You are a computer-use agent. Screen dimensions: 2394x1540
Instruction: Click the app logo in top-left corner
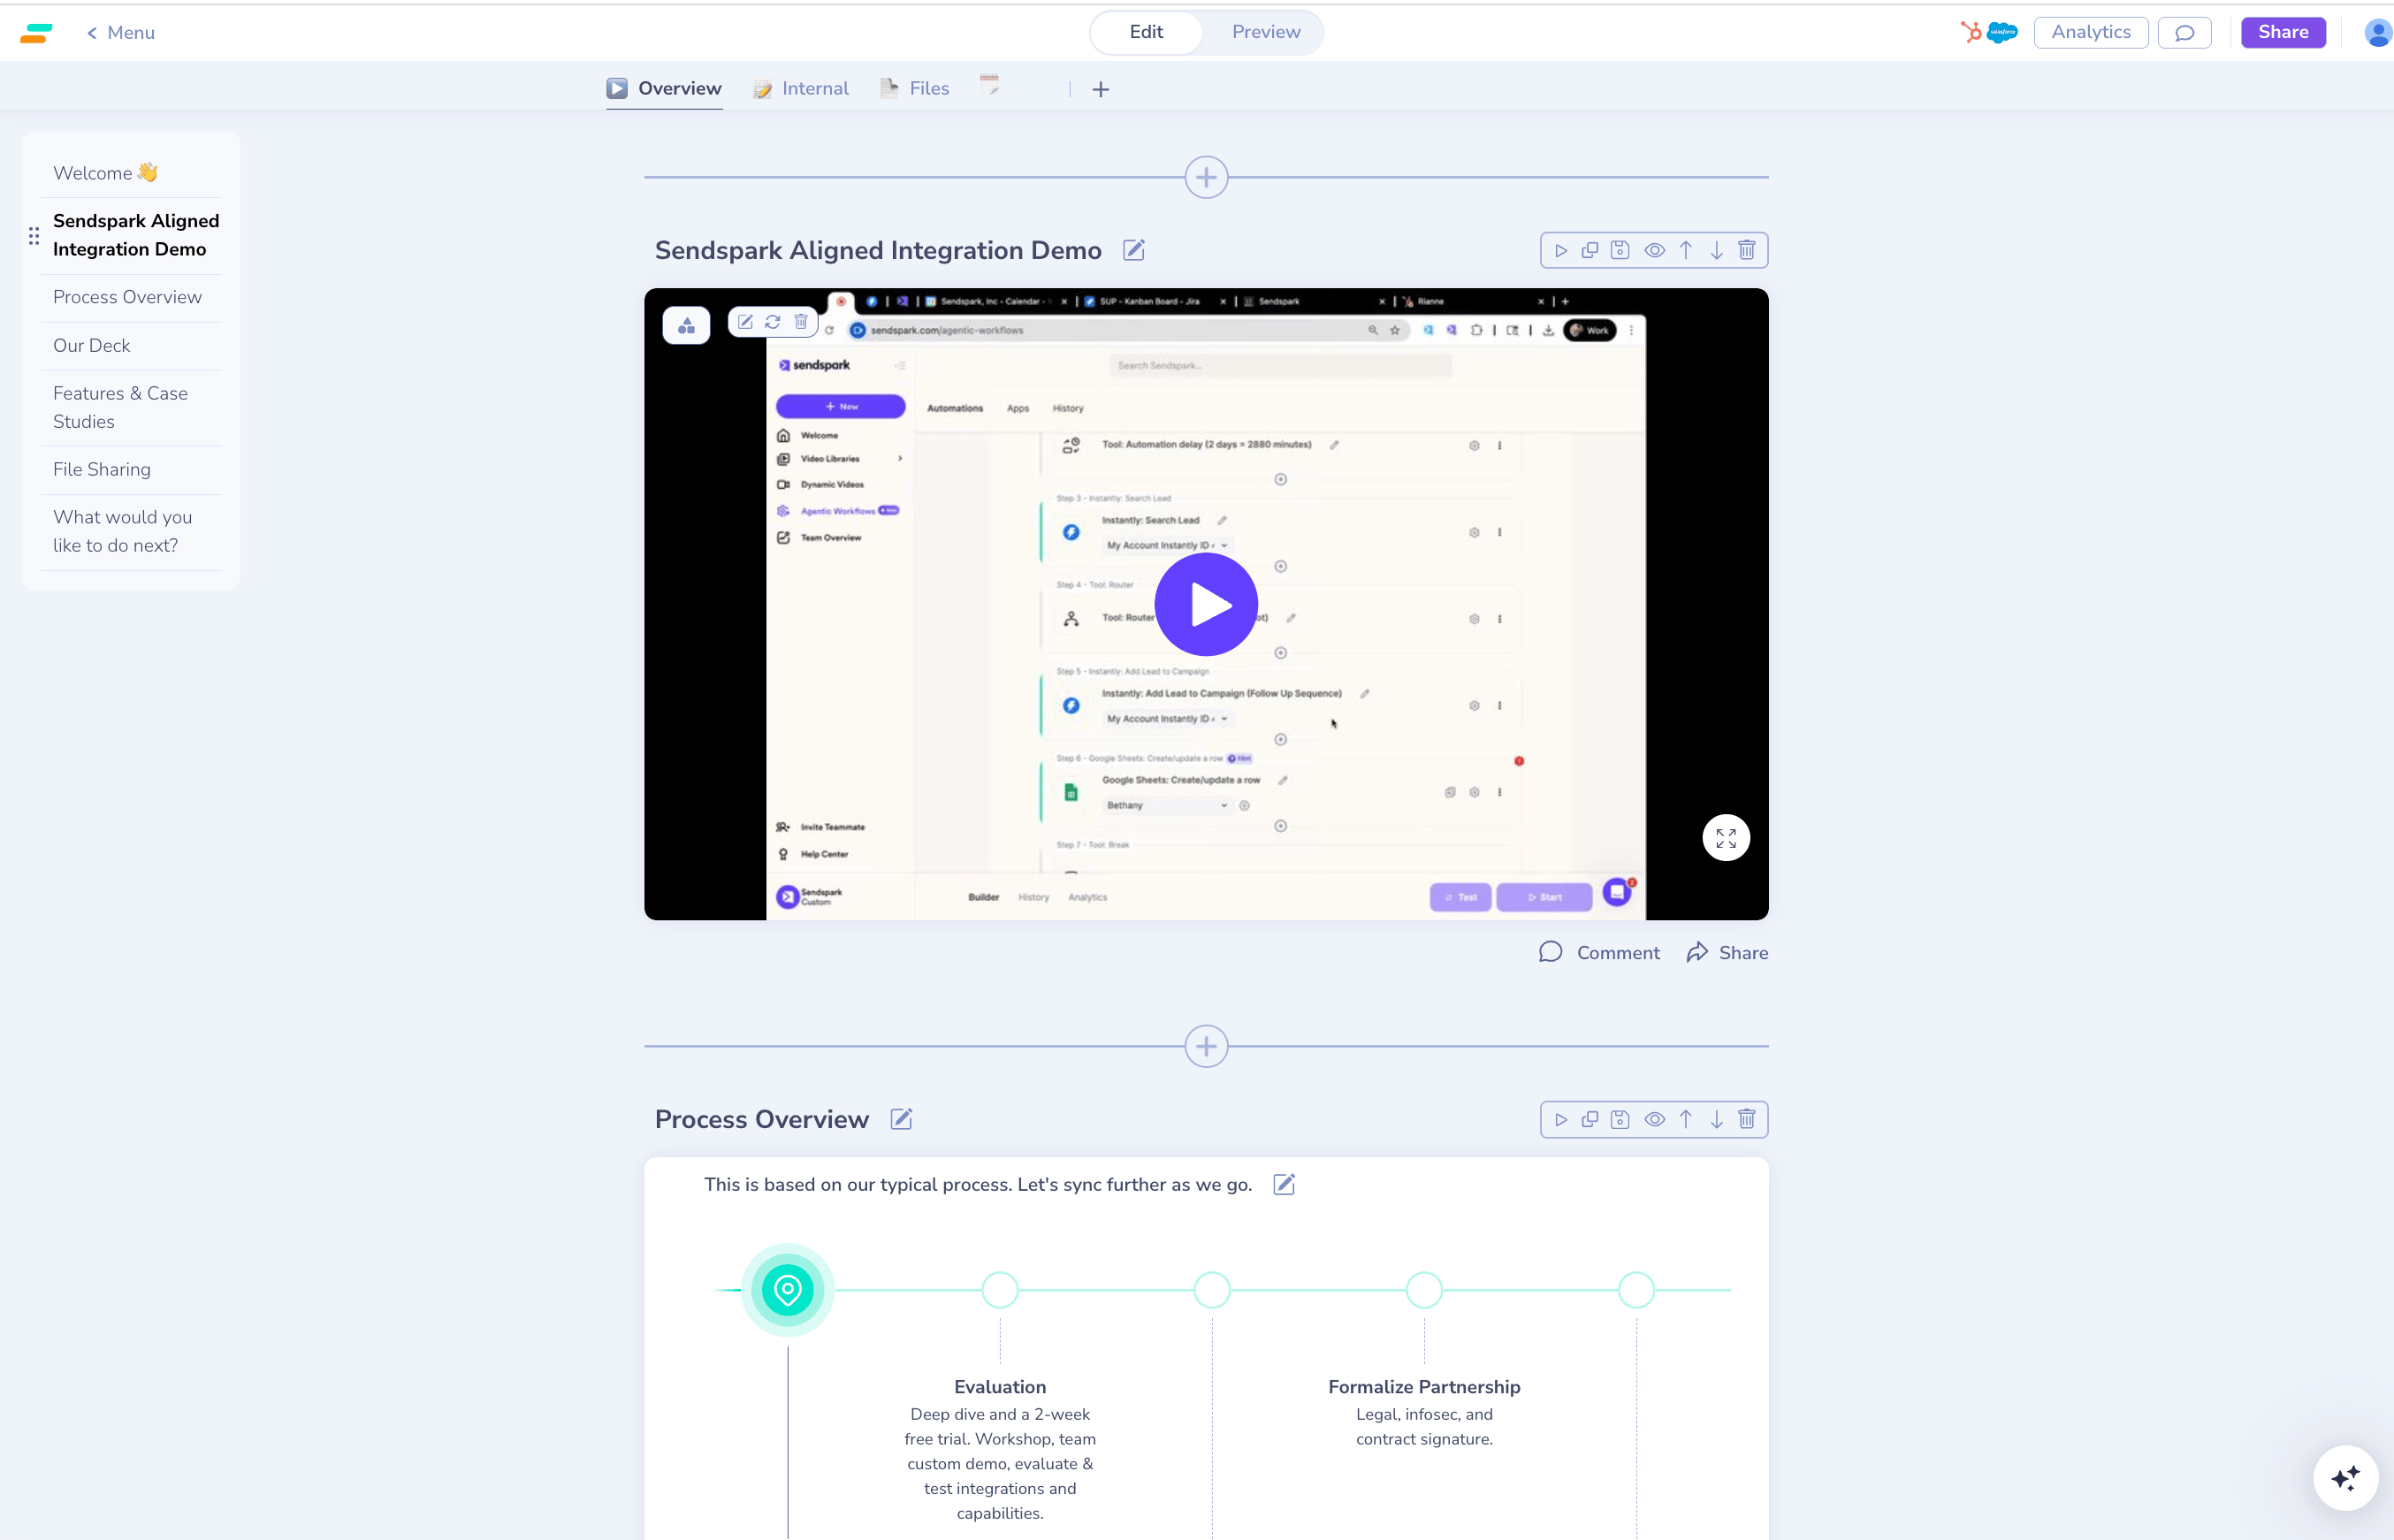36,33
